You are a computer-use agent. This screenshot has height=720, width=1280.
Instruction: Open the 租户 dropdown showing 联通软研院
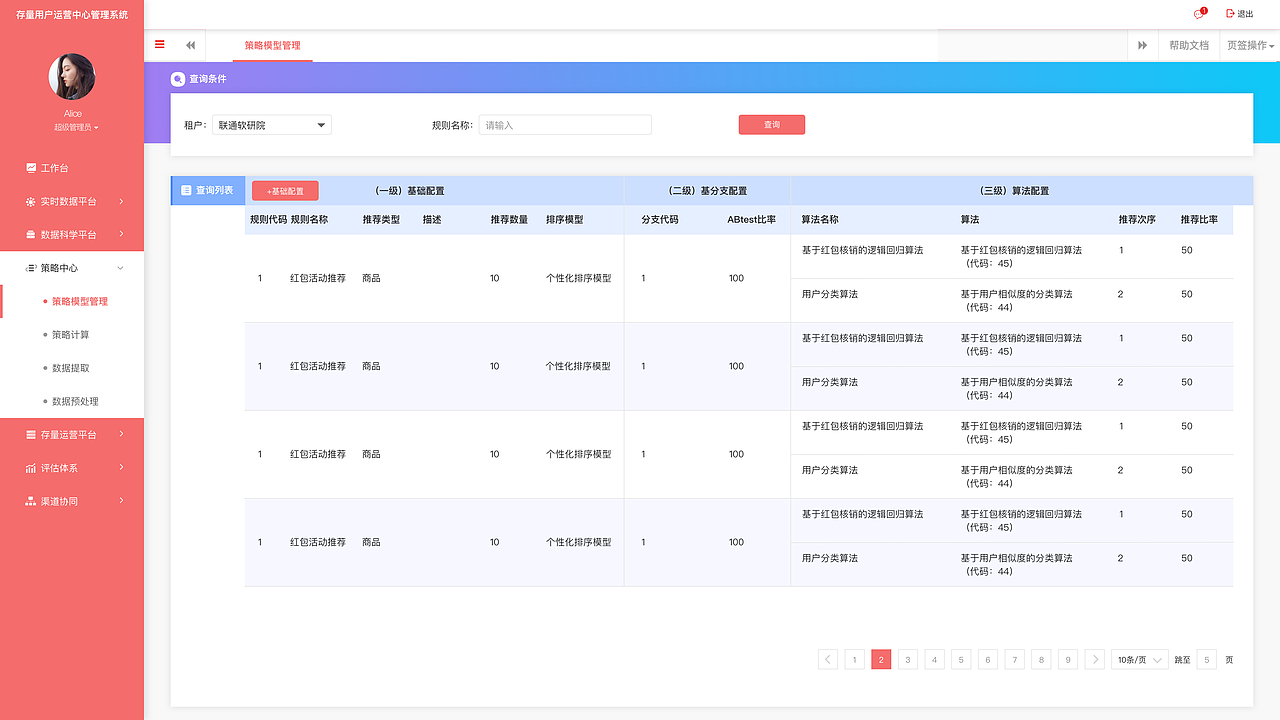[x=272, y=125]
